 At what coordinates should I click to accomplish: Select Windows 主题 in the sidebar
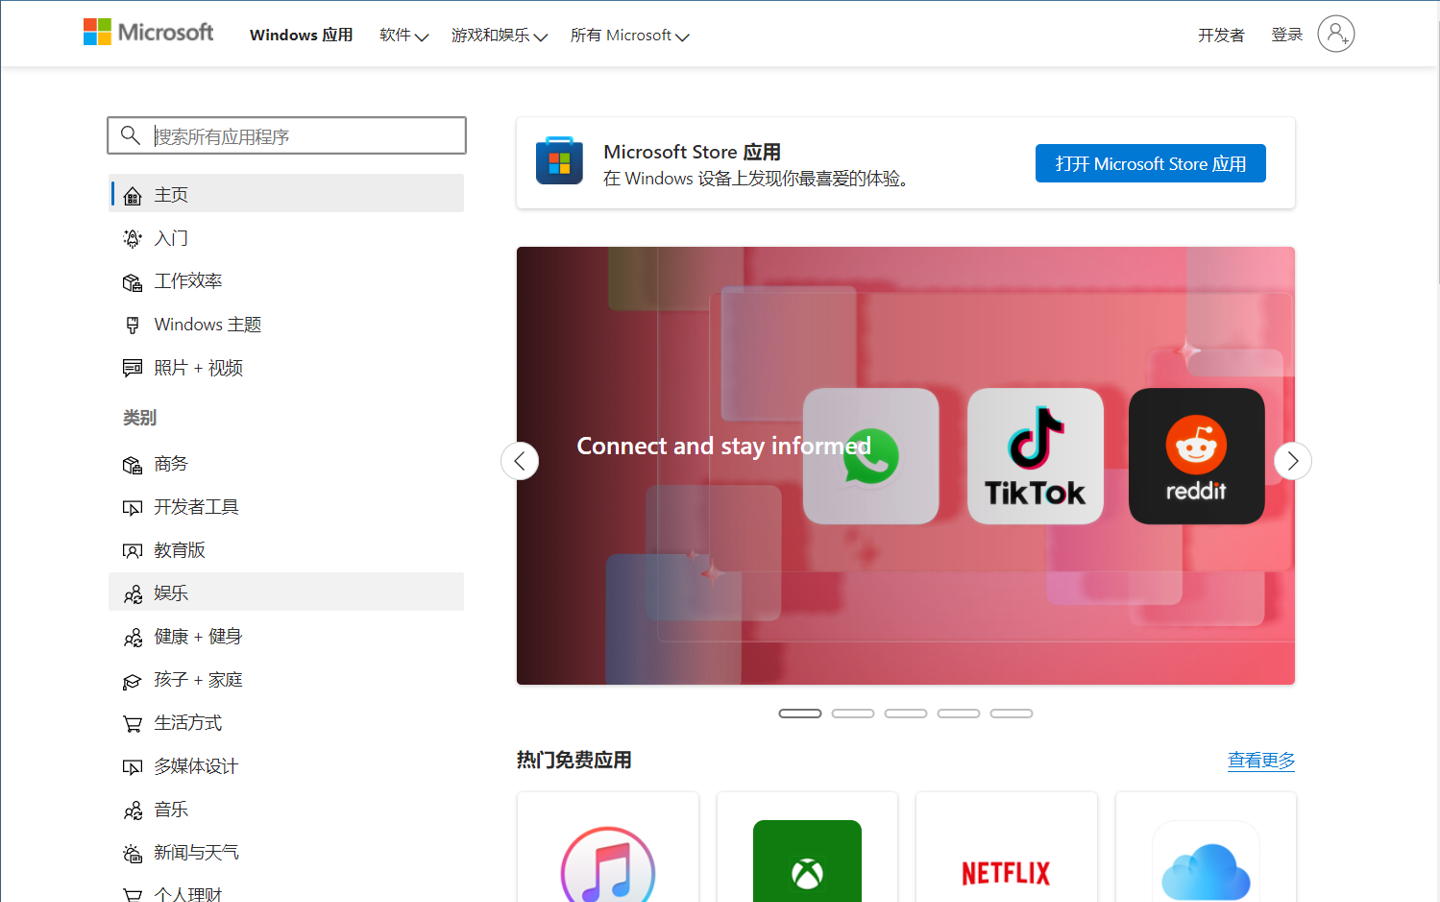[x=286, y=325]
